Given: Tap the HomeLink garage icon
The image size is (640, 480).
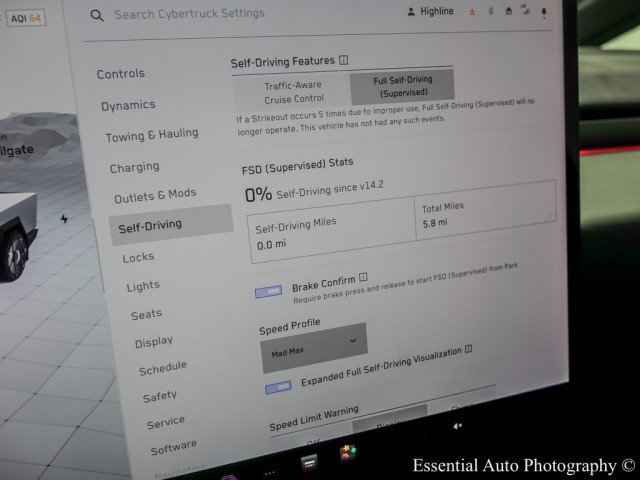Looking at the screenshot, I should [509, 11].
